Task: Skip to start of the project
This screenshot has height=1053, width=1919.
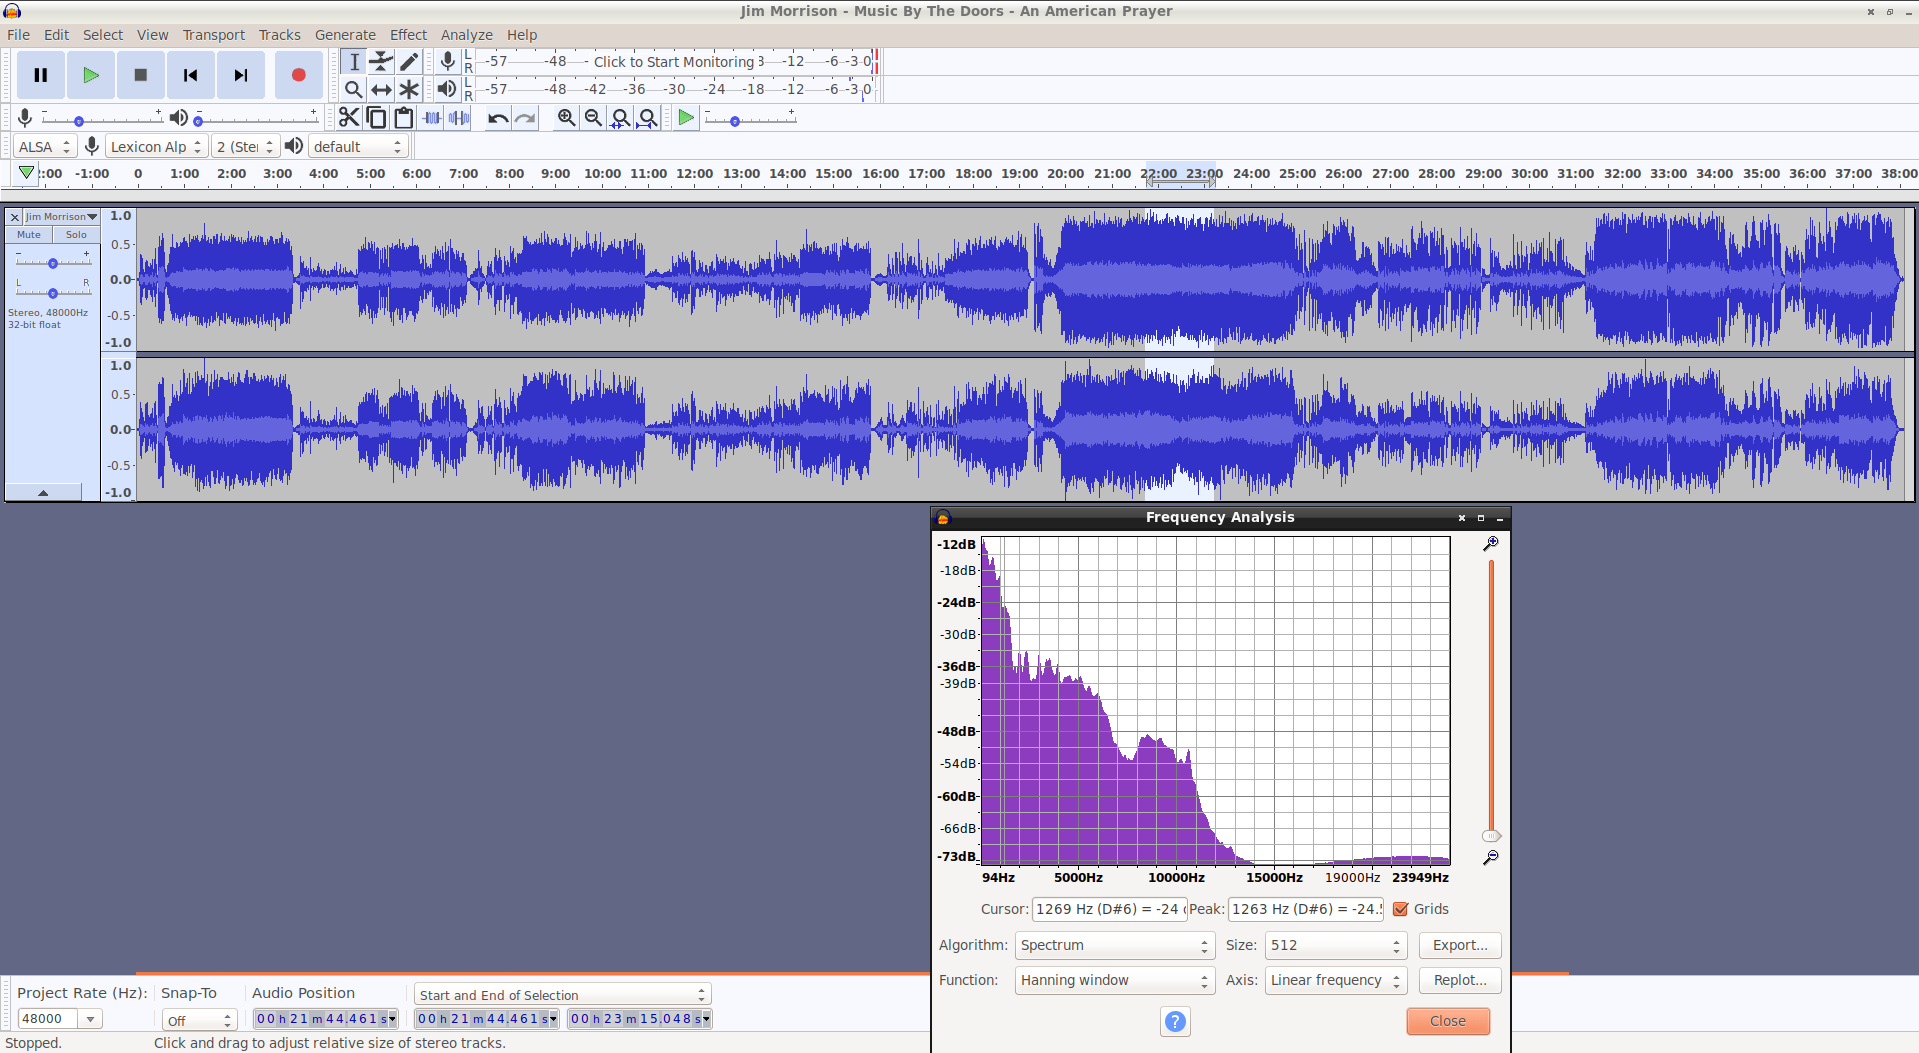Action: click(x=191, y=75)
